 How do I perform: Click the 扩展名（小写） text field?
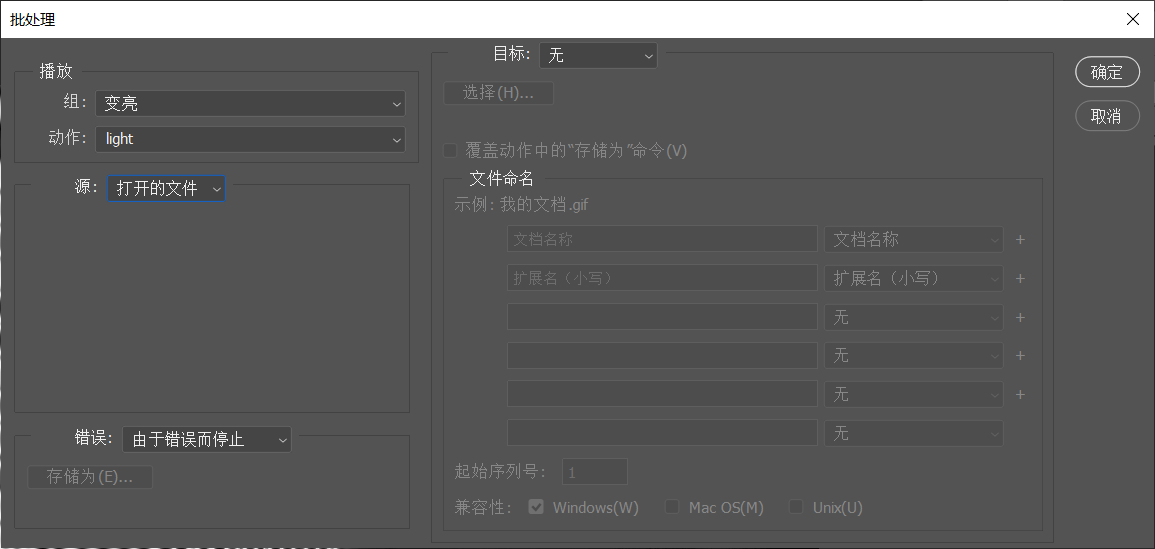pos(662,278)
